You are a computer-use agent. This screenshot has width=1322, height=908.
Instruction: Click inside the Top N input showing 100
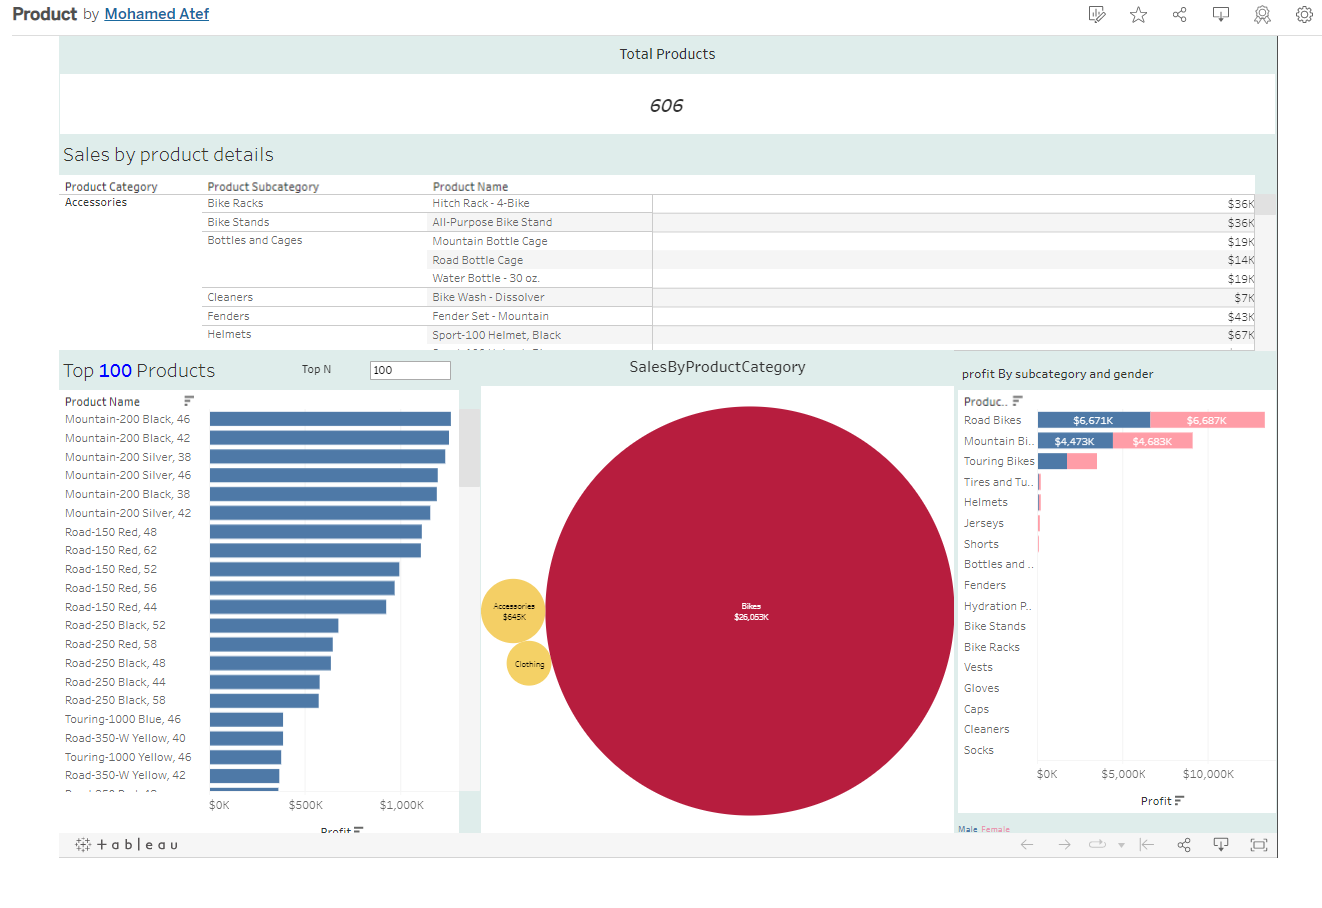[x=409, y=370]
